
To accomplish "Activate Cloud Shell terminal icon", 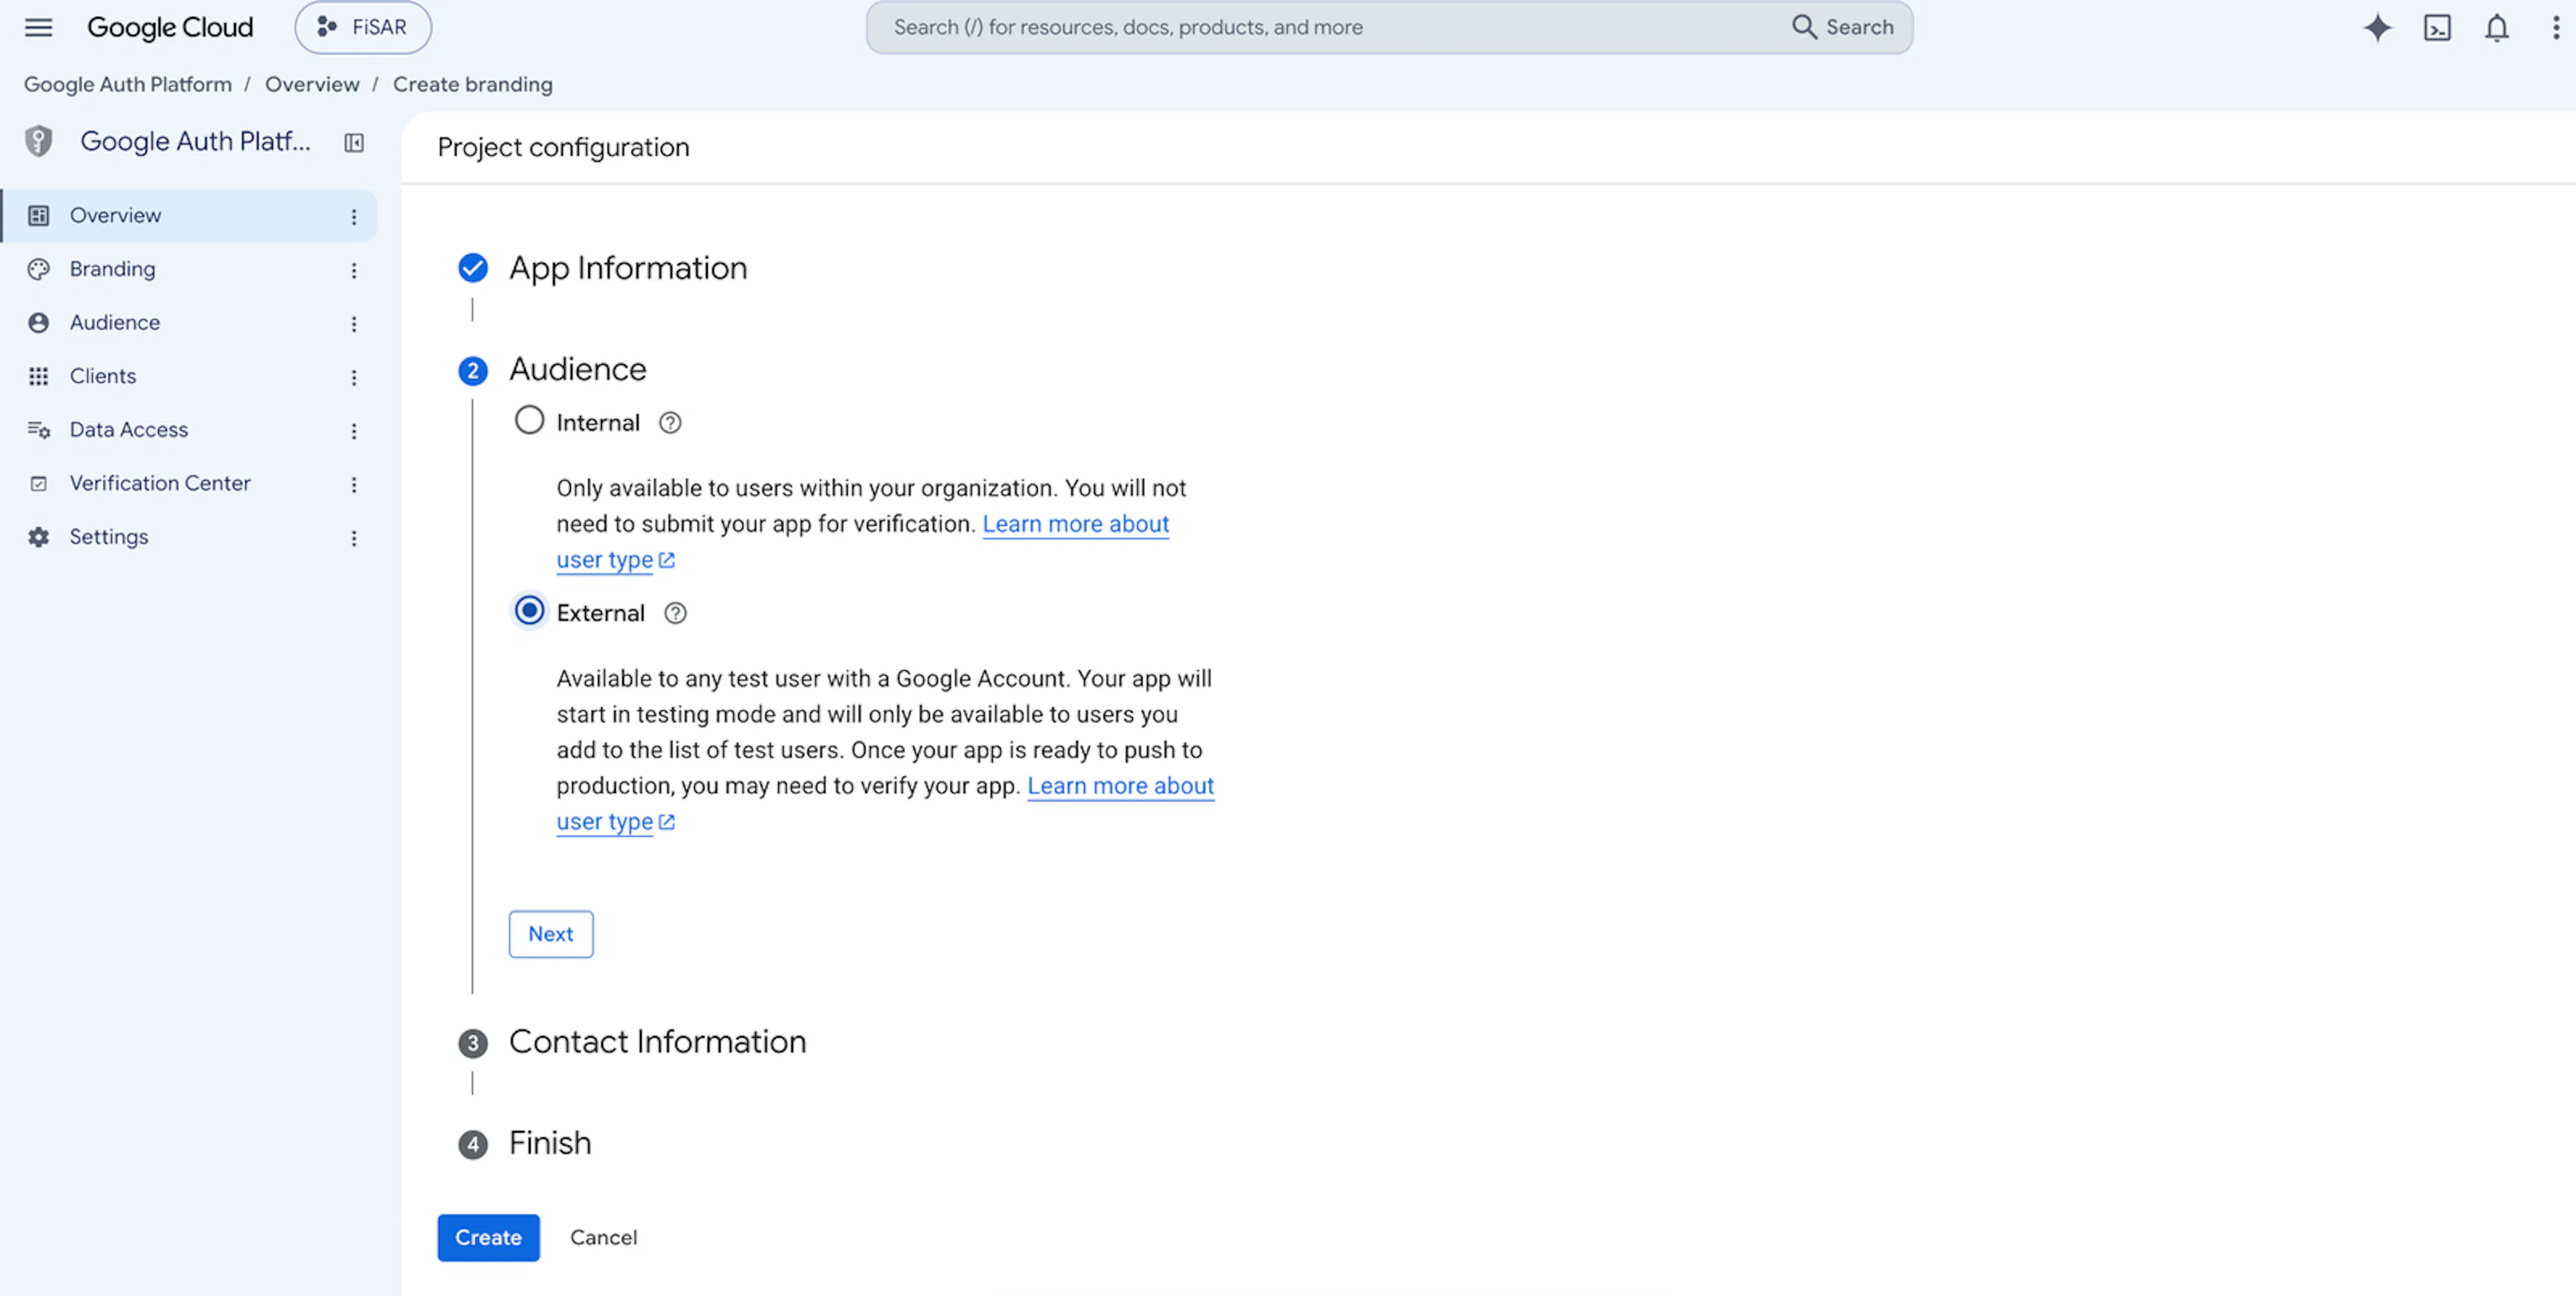I will pyautogui.click(x=2437, y=27).
